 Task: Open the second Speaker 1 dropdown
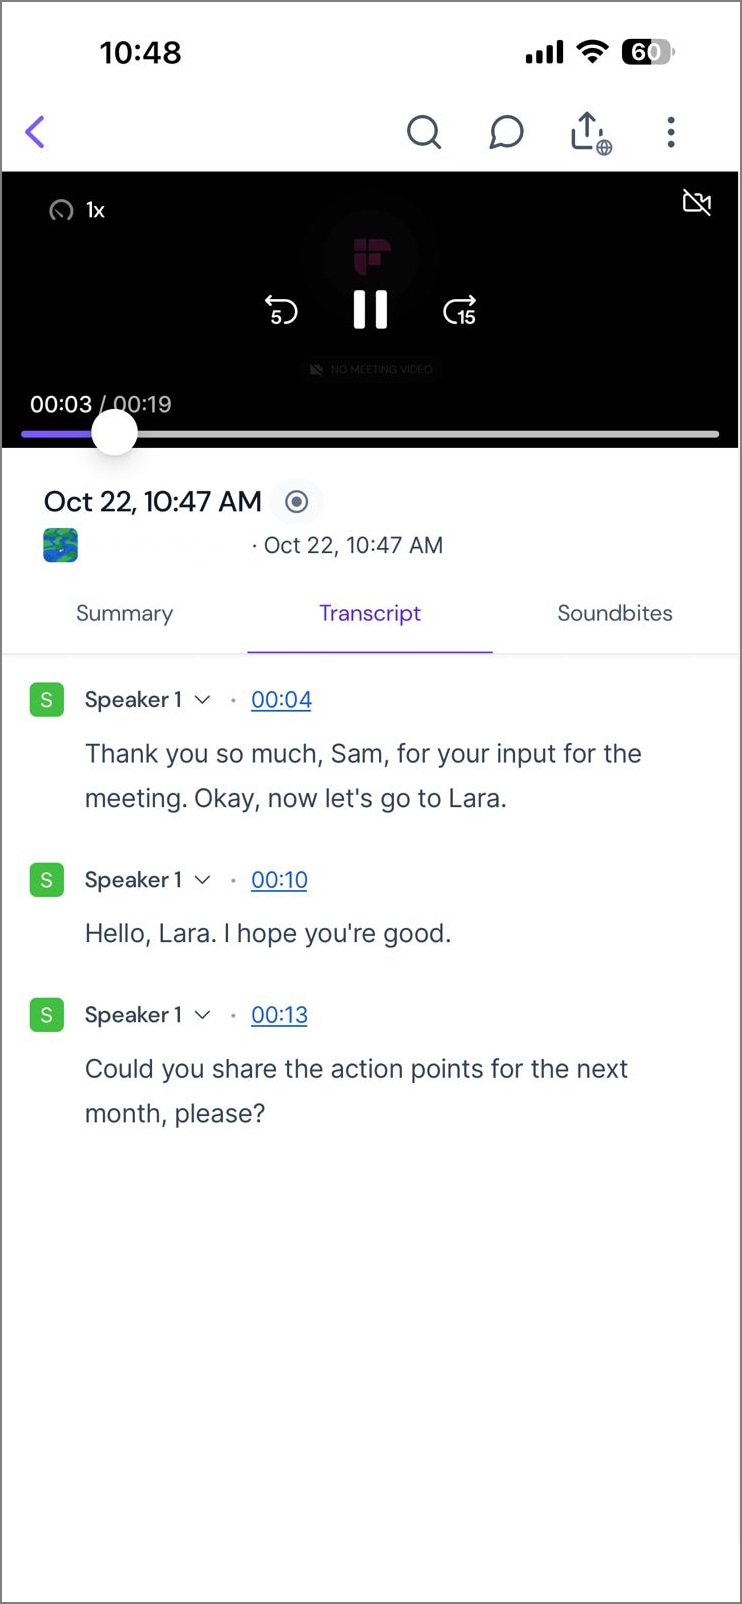pyautogui.click(x=203, y=880)
